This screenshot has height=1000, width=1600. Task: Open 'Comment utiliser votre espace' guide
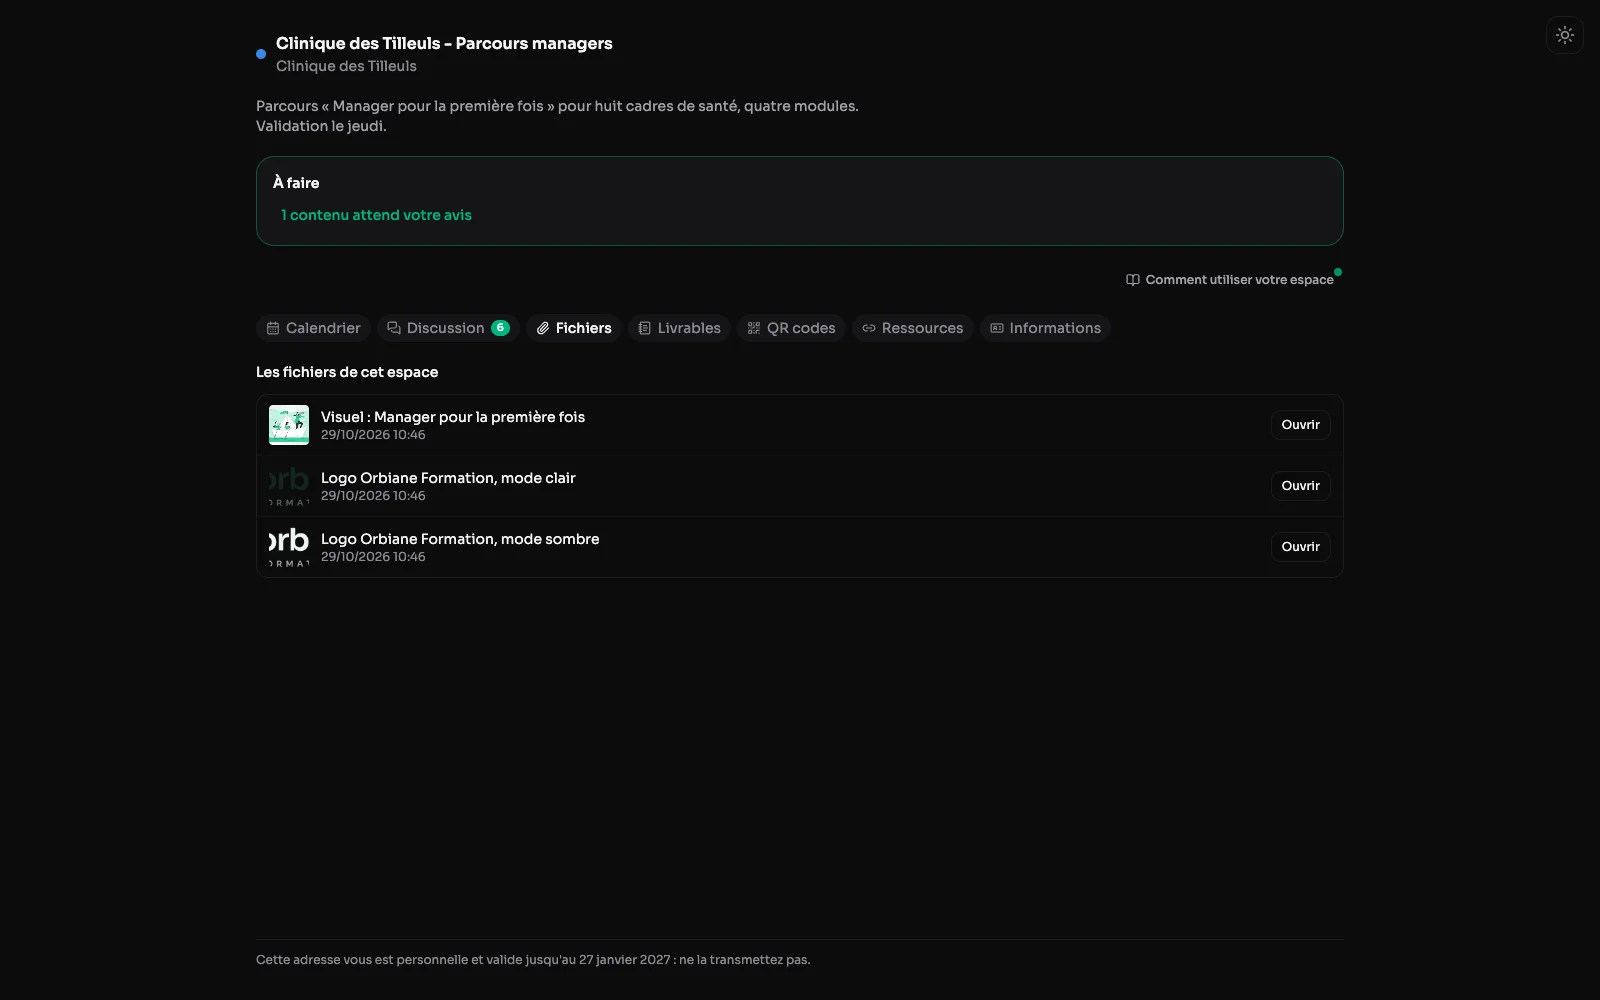click(1230, 280)
